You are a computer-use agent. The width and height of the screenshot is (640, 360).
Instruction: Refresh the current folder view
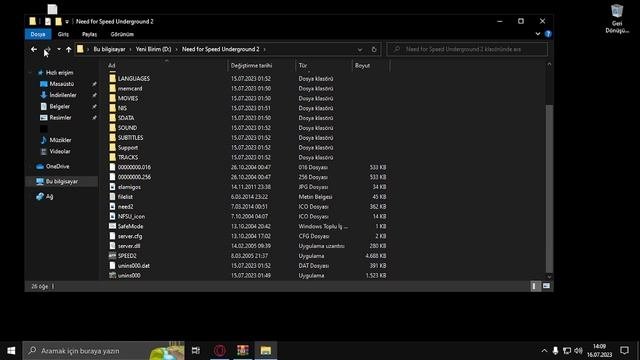point(374,49)
